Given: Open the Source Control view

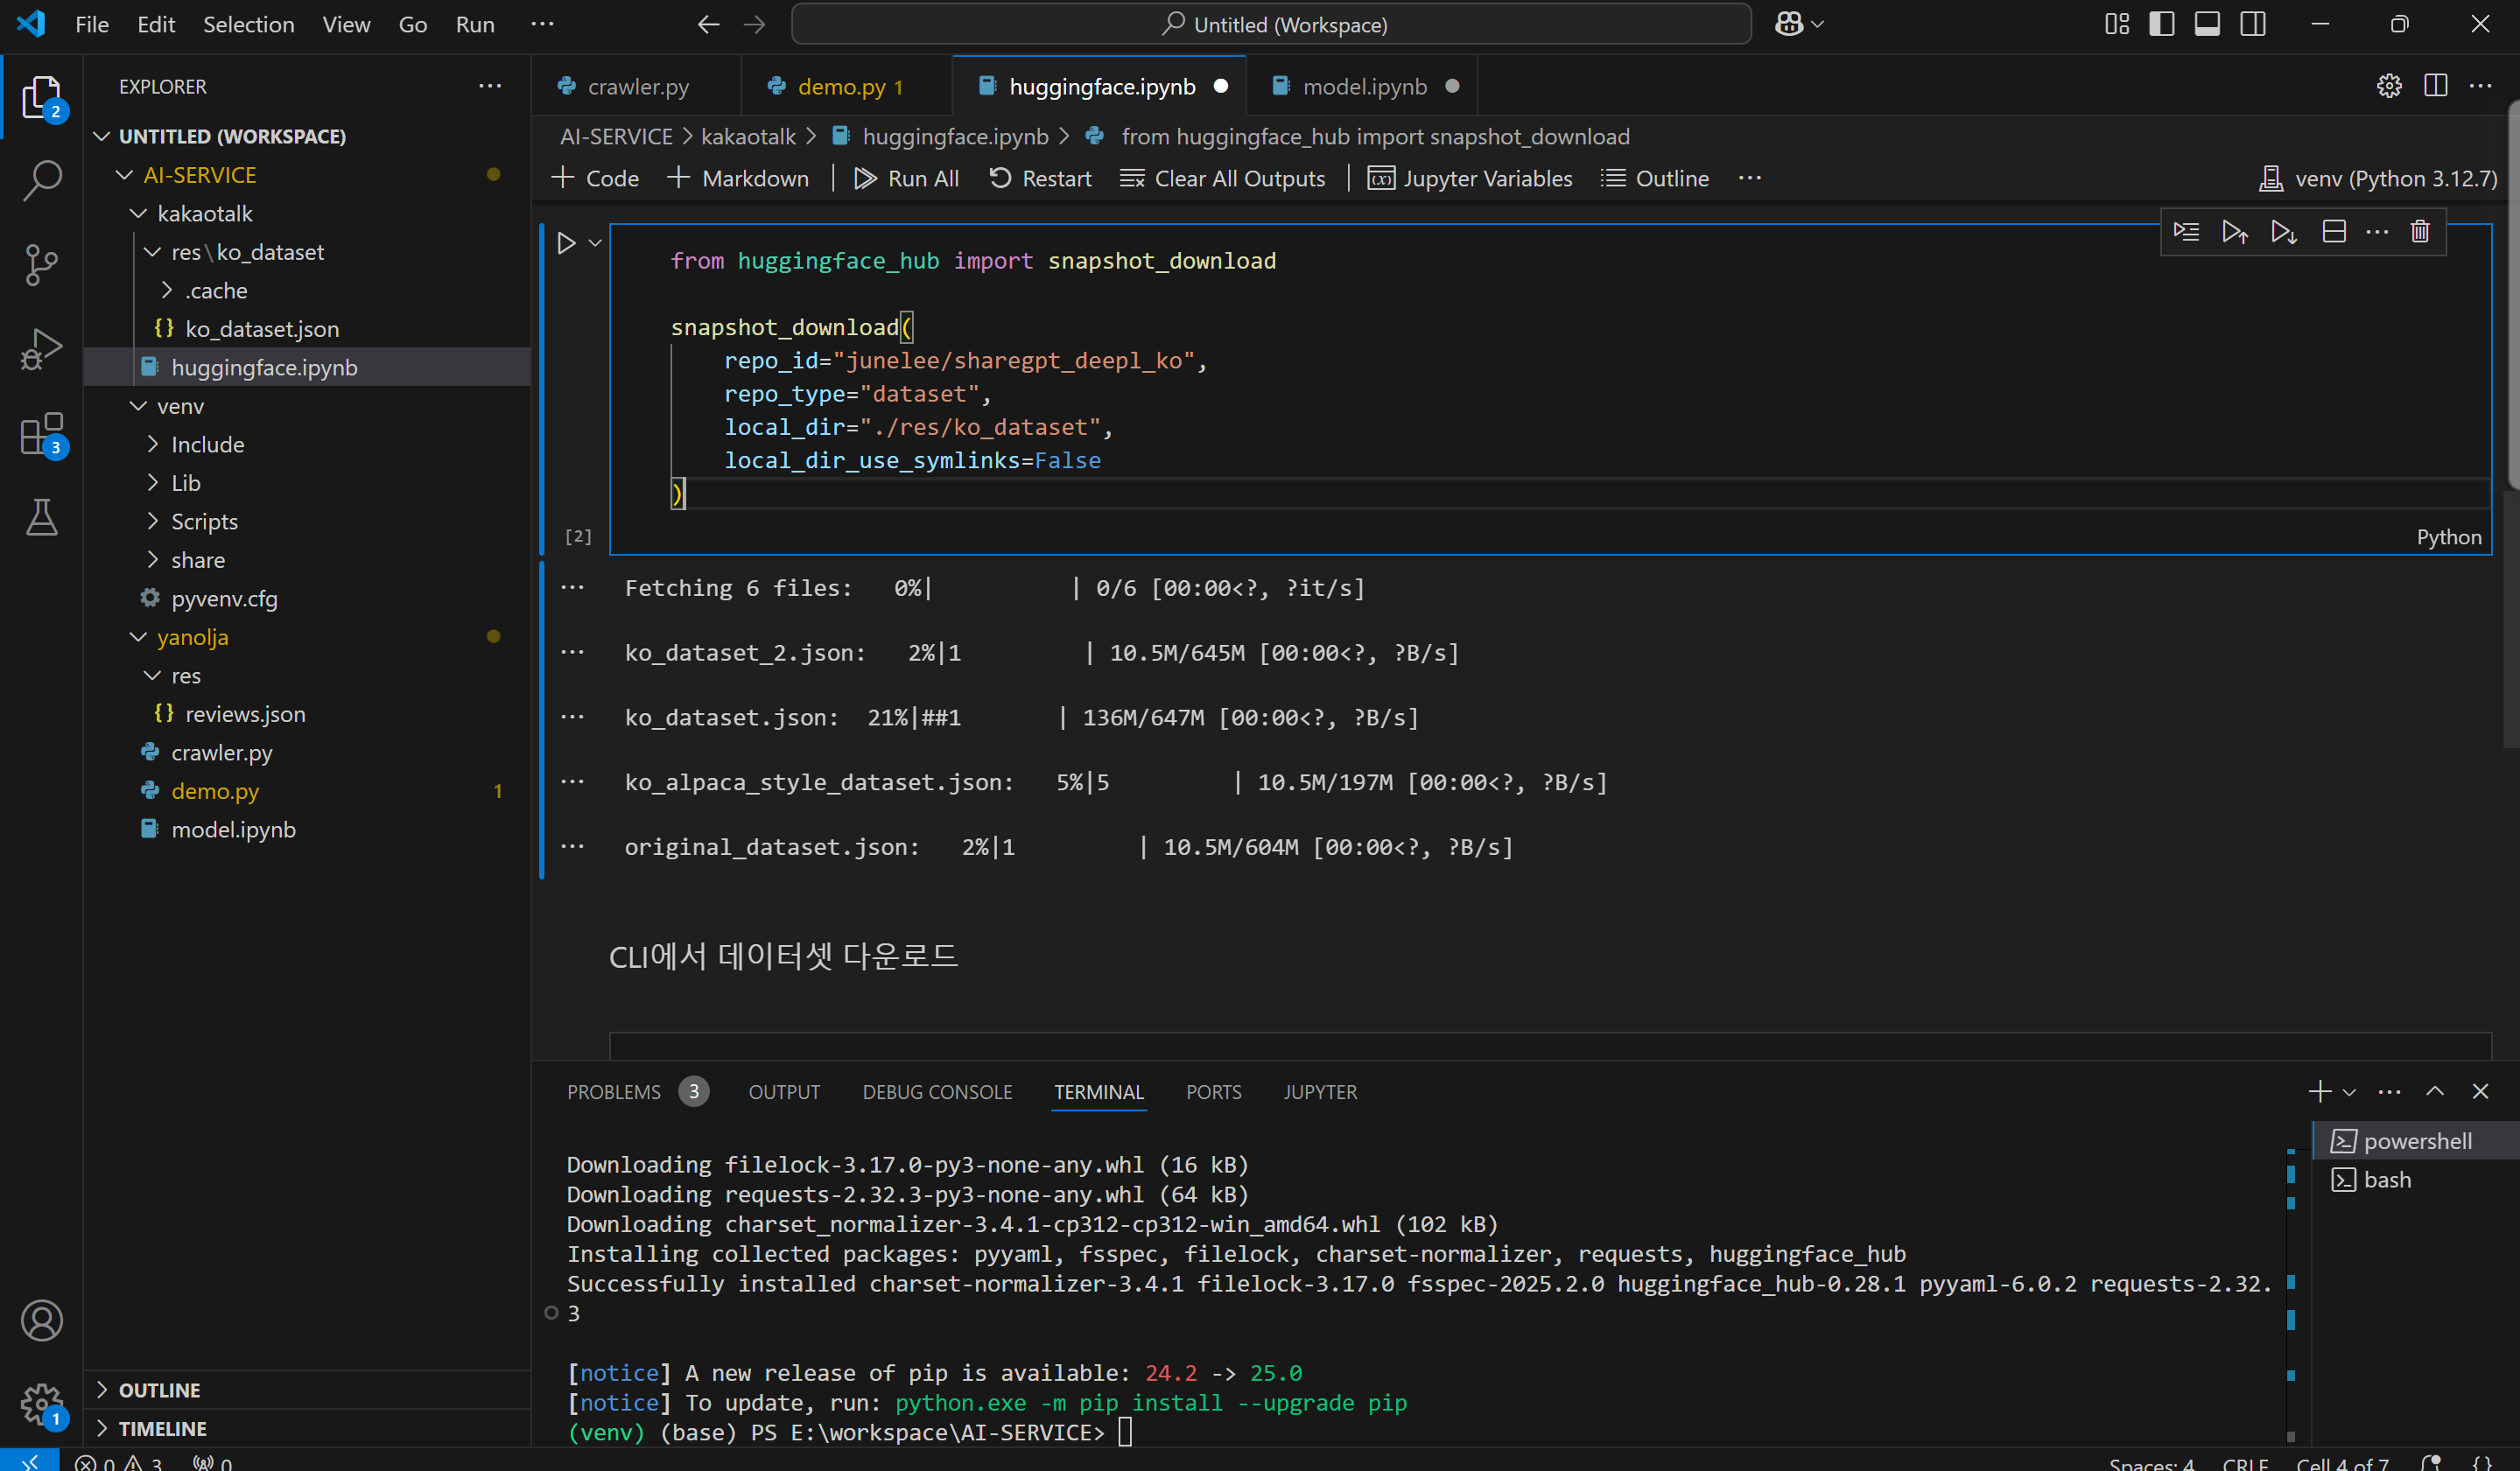Looking at the screenshot, I should click(41, 264).
